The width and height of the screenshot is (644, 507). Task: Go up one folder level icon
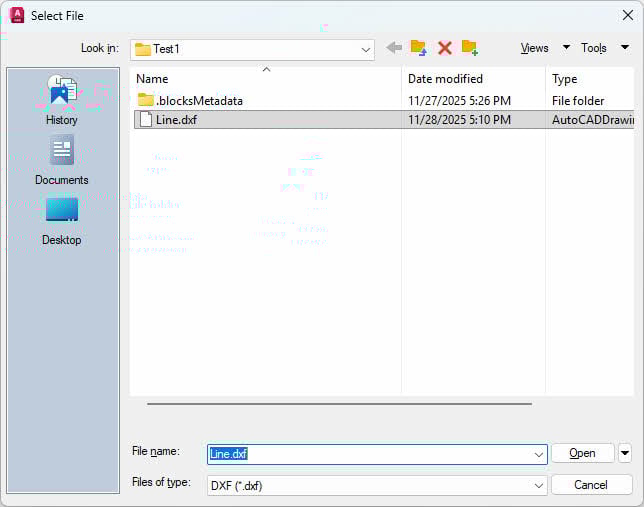(x=419, y=48)
